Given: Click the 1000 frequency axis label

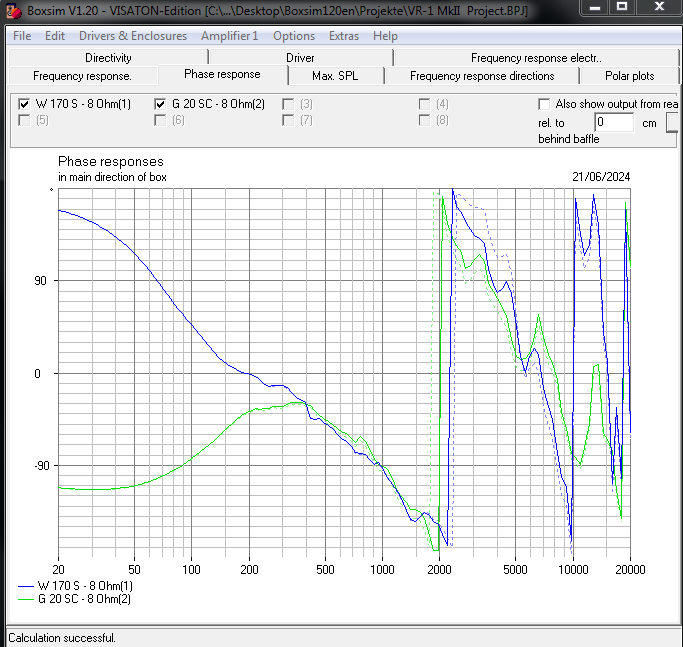Looking at the screenshot, I should 382,570.
